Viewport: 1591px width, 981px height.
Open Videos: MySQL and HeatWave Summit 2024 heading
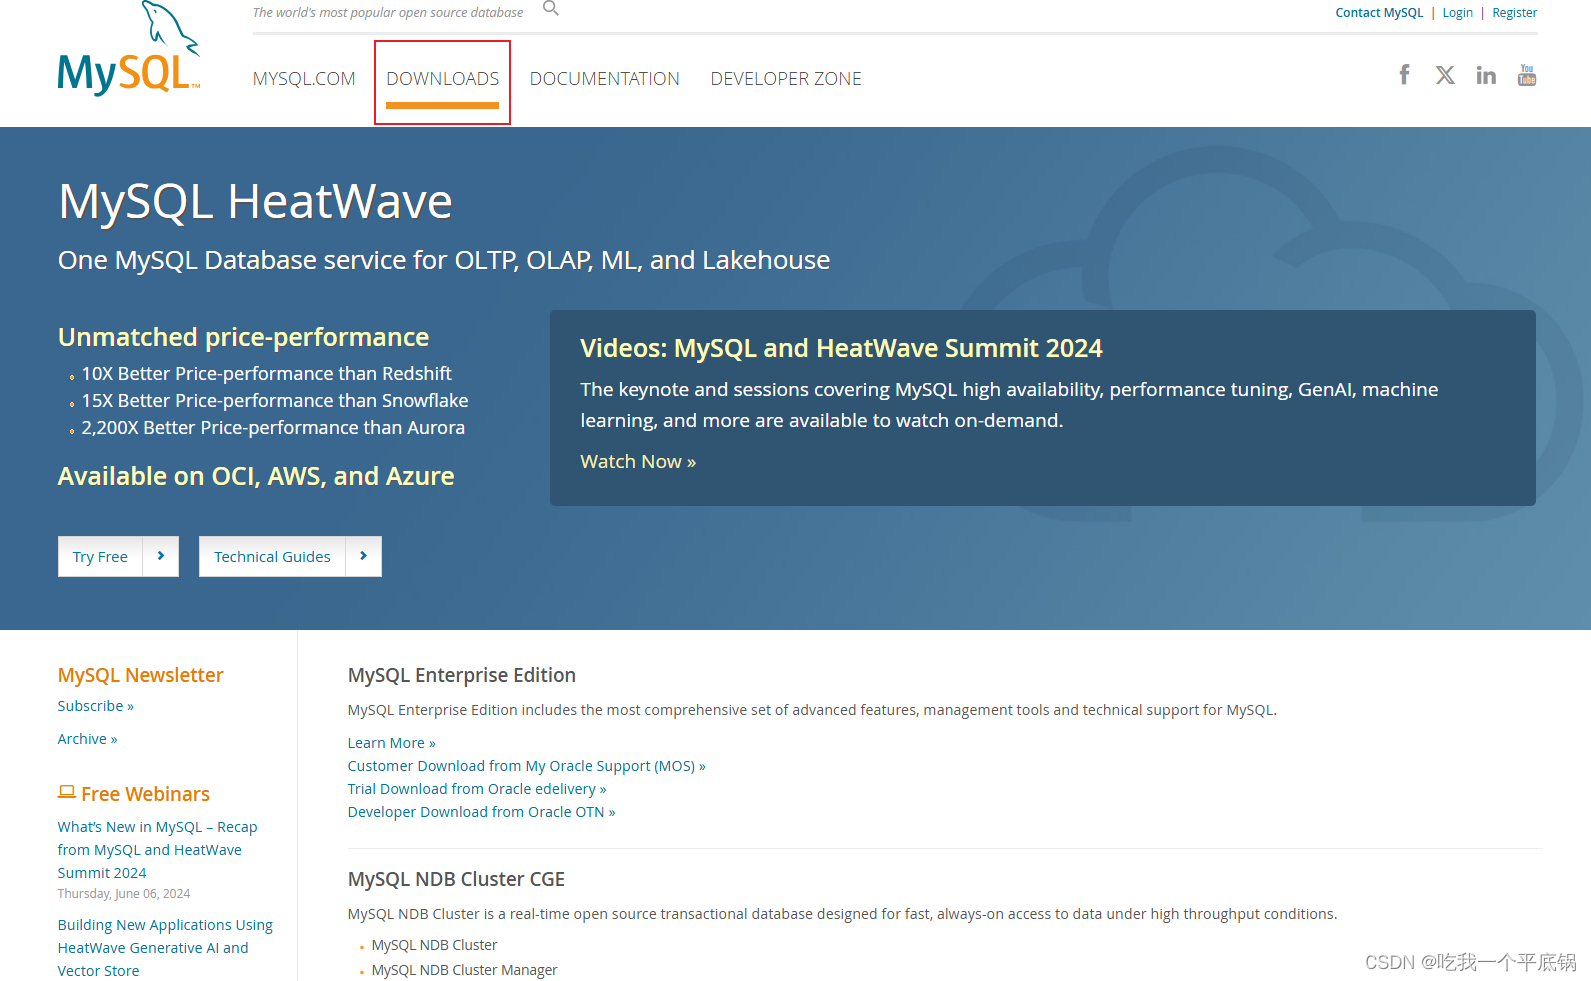[841, 348]
